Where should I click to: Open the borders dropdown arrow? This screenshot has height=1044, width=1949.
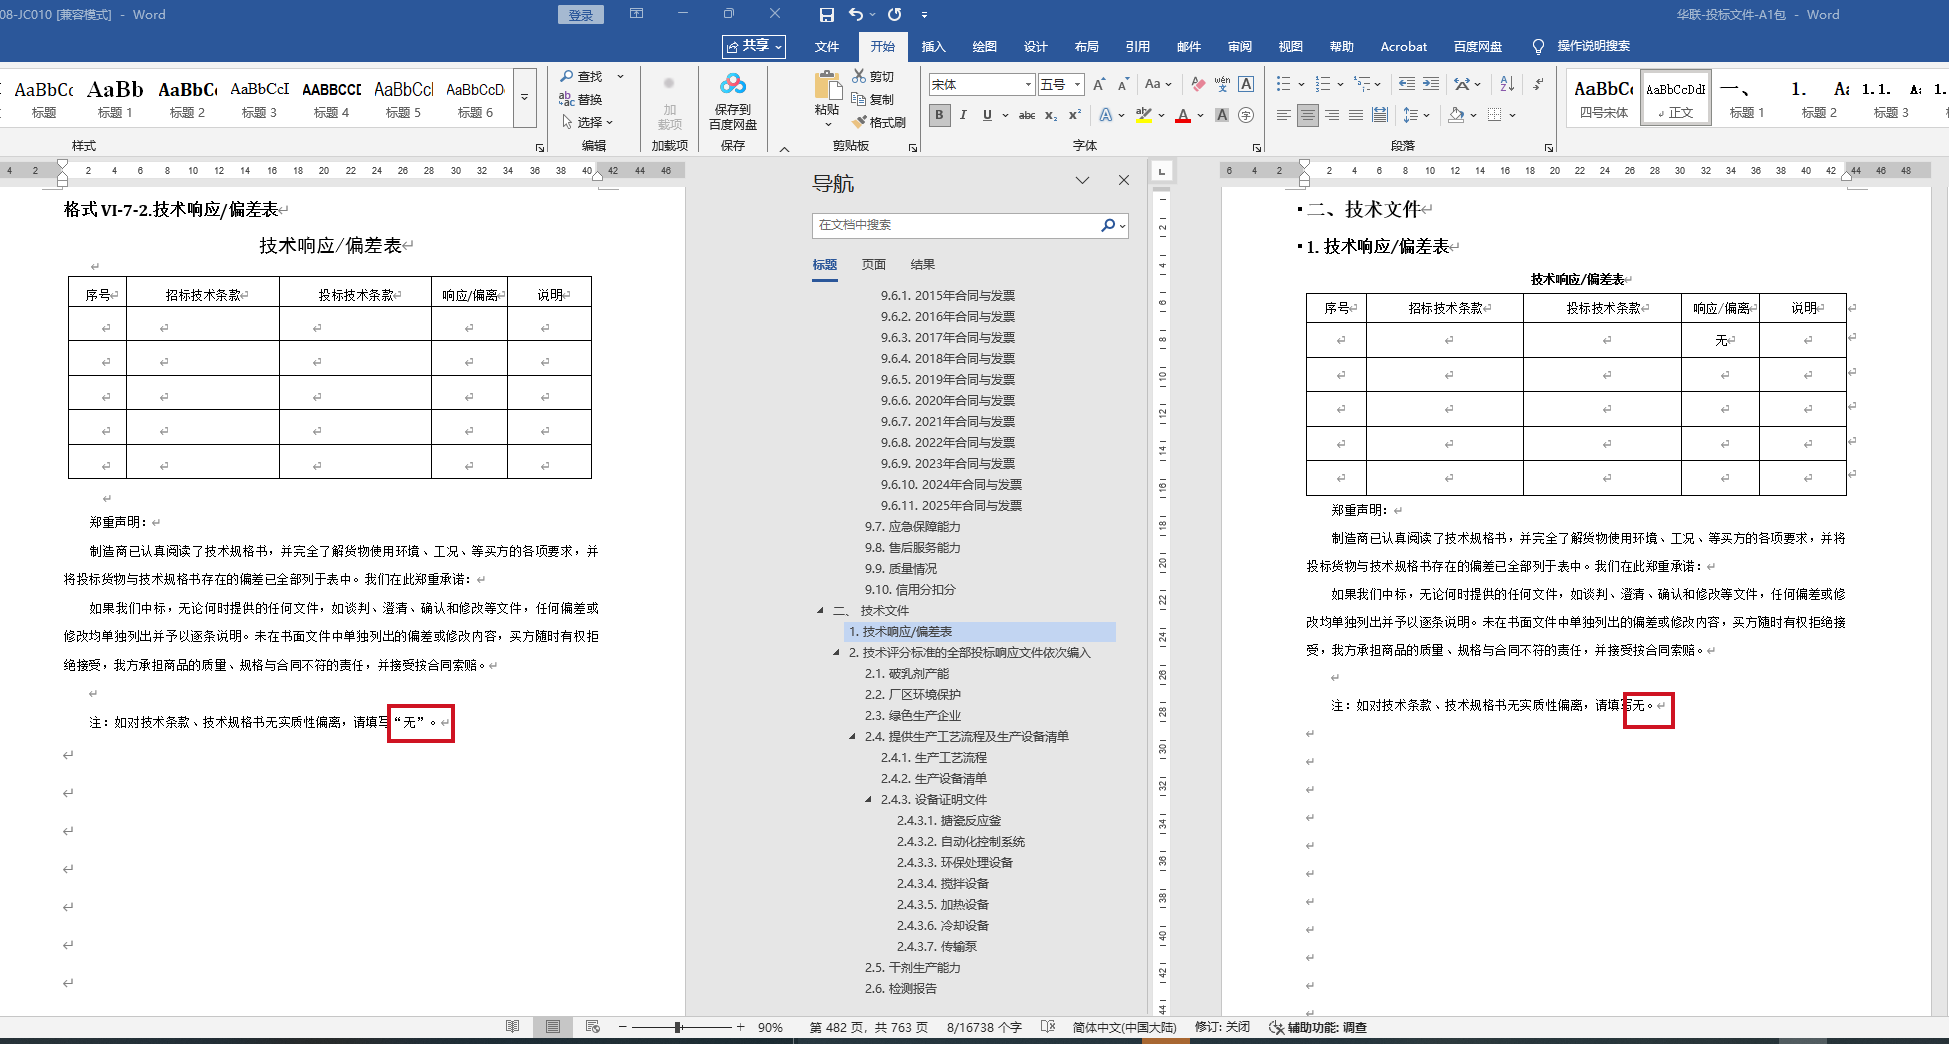[1513, 115]
